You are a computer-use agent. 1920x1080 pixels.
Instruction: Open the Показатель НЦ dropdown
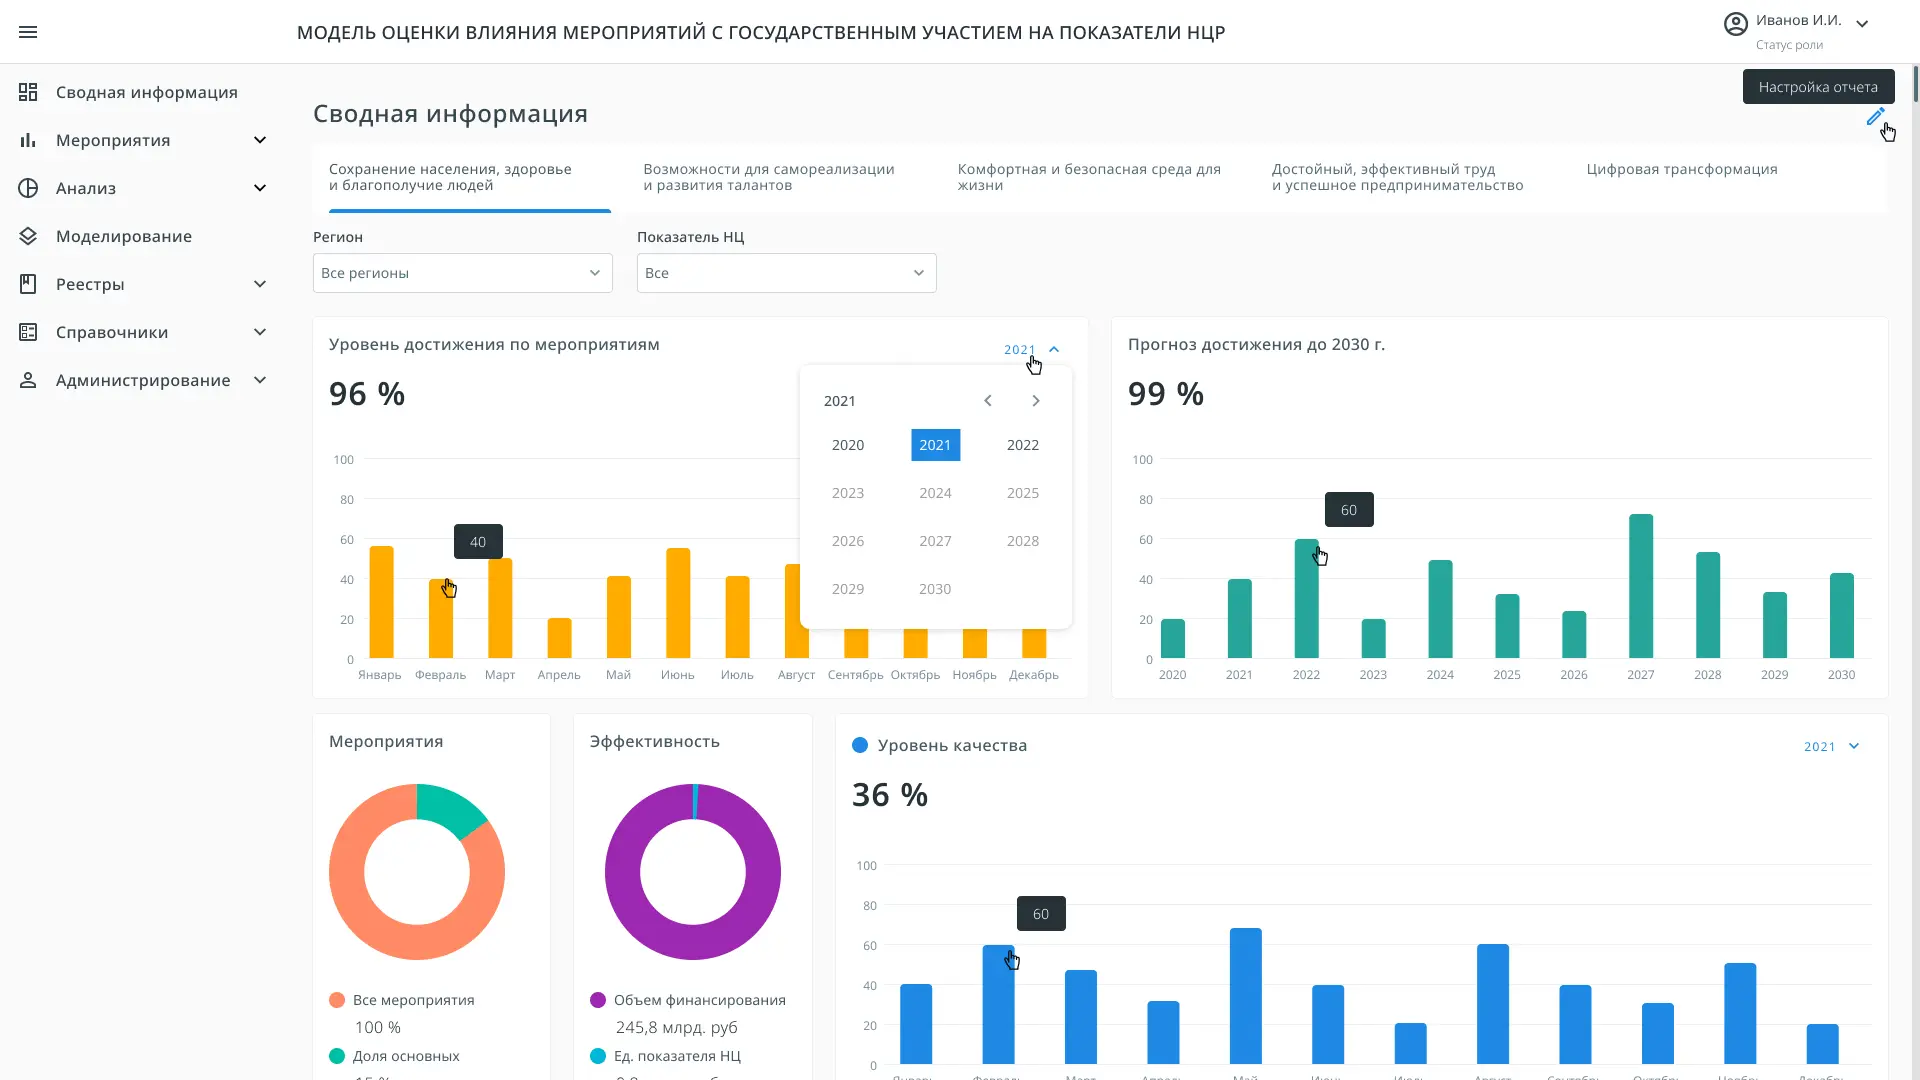[786, 273]
